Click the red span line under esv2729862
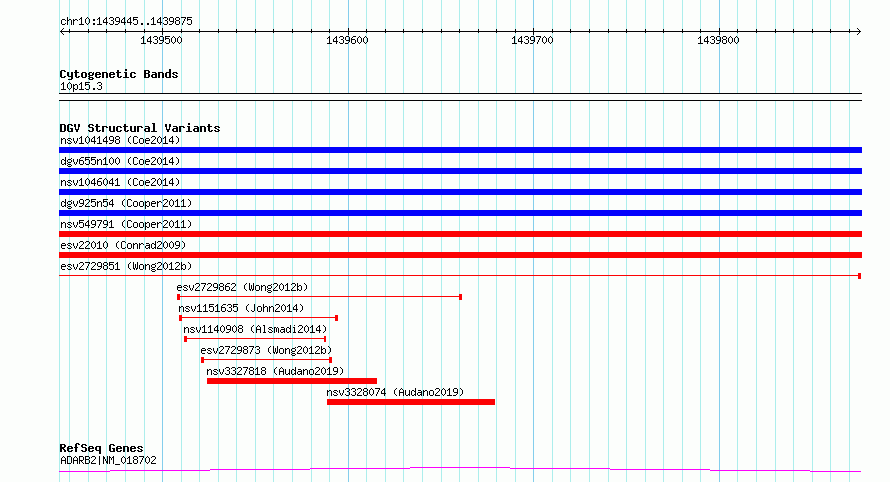 (x=320, y=297)
